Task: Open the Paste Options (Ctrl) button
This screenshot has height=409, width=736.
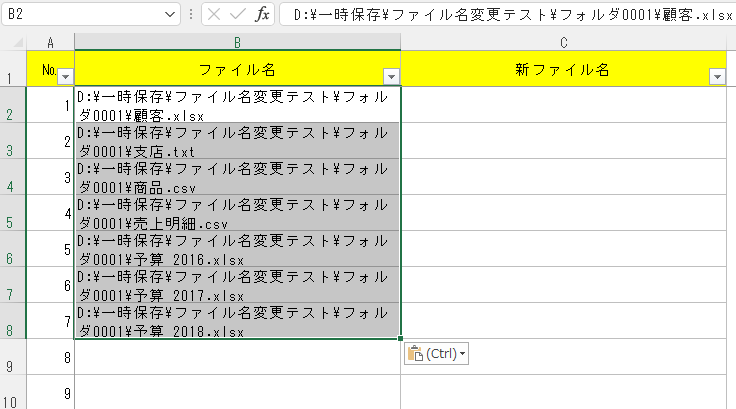Action: pyautogui.click(x=437, y=354)
